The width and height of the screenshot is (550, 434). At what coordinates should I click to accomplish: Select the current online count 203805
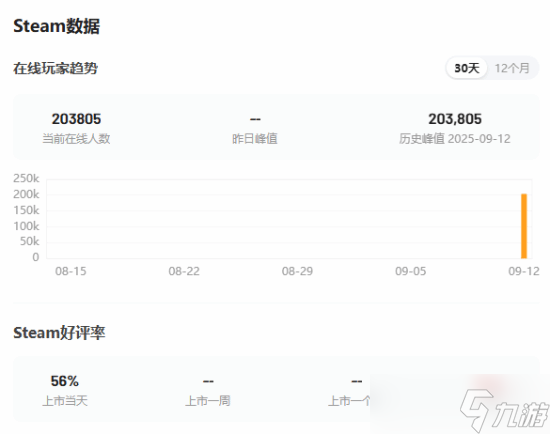pos(76,119)
